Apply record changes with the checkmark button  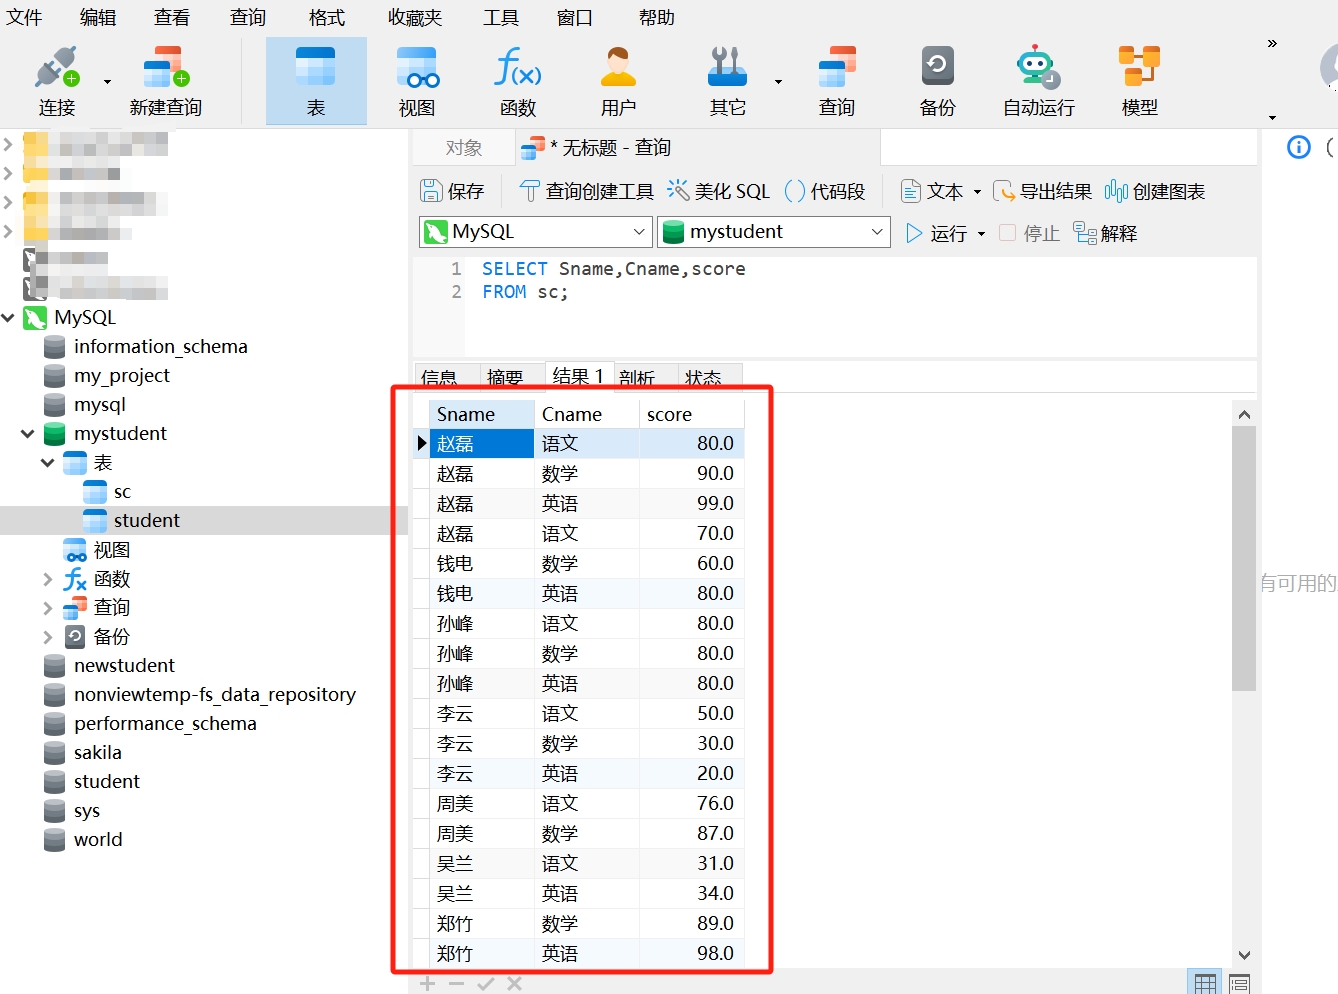coord(487,983)
